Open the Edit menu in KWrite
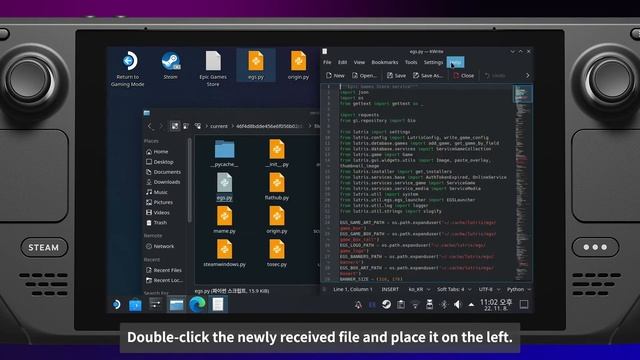 coord(342,62)
